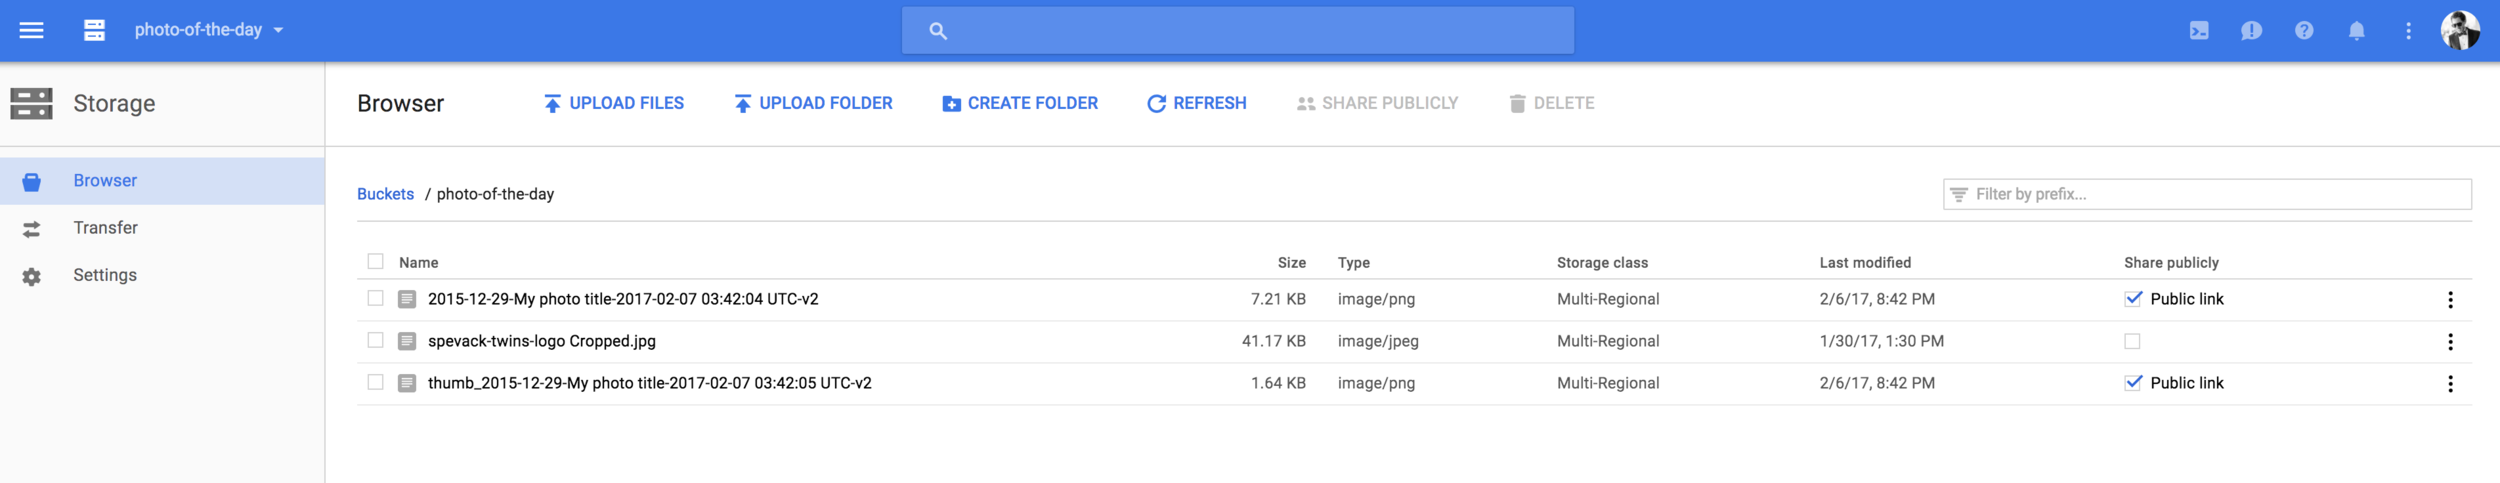2500x483 pixels.
Task: Click the Upload Files button
Action: click(613, 103)
